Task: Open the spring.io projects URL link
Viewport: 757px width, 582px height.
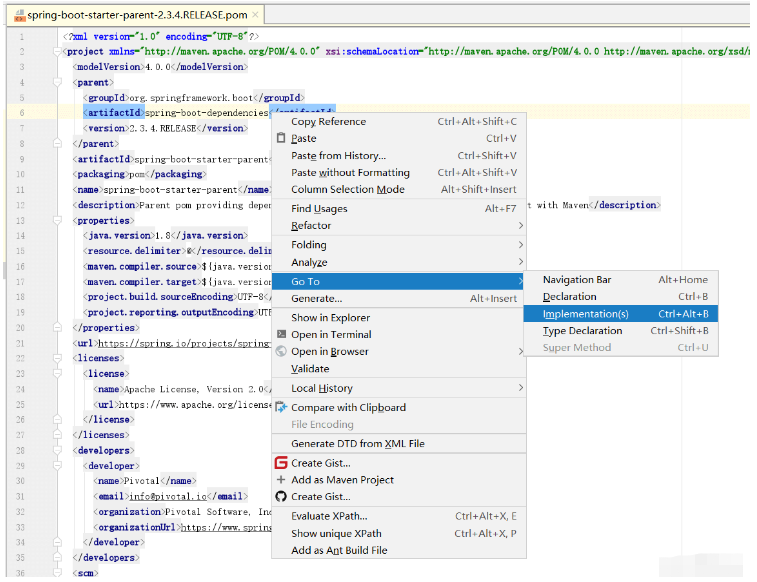Action: tap(184, 343)
